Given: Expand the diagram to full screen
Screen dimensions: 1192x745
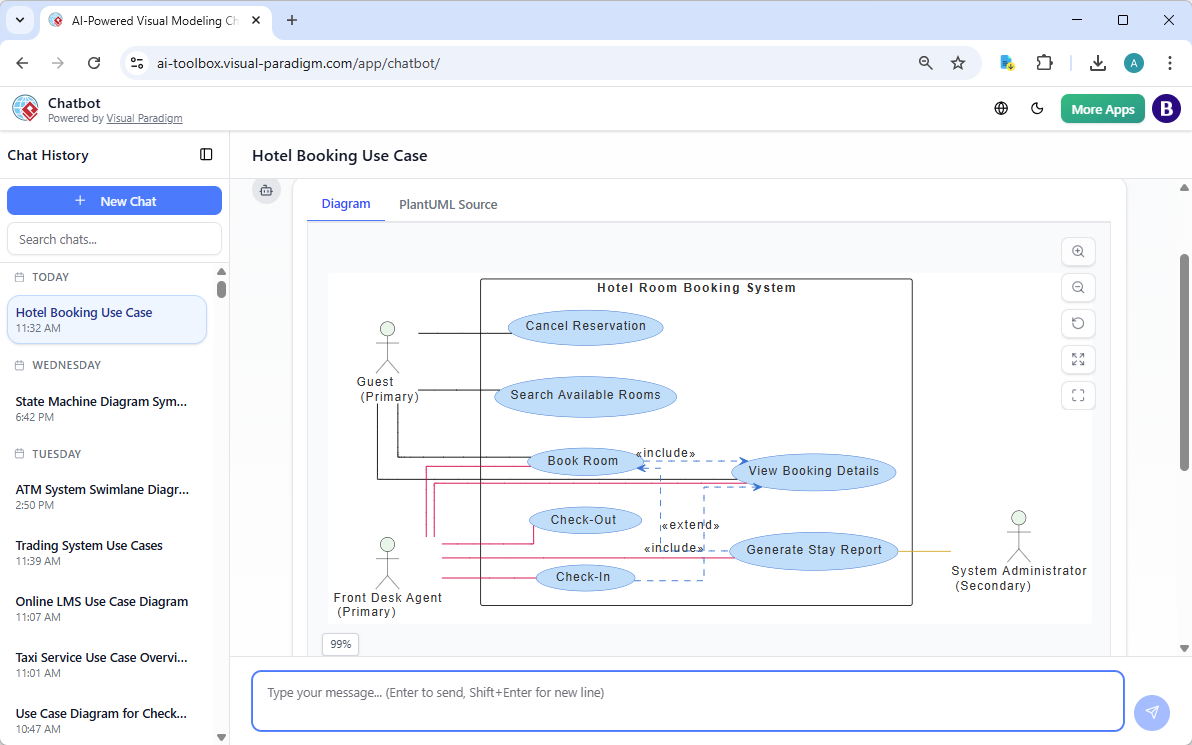Looking at the screenshot, I should click(x=1077, y=359).
